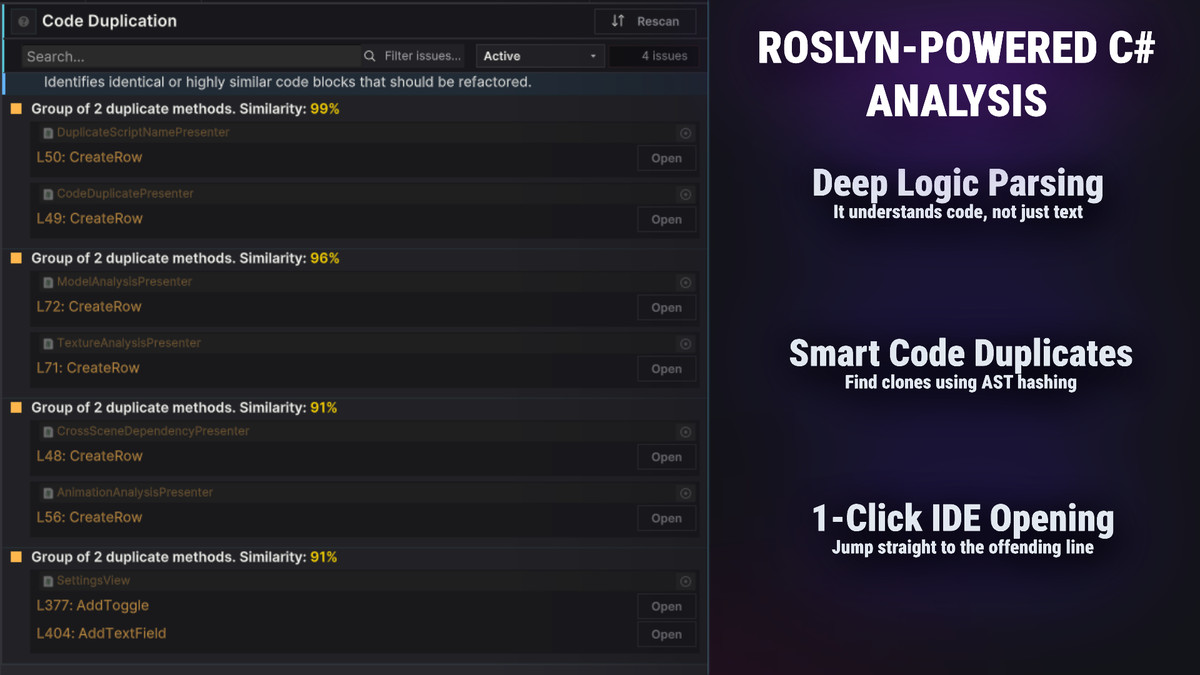The width and height of the screenshot is (1200, 675).
Task: Click the circle icon on the CodeDuplicatePresenter row
Action: [x=685, y=194]
